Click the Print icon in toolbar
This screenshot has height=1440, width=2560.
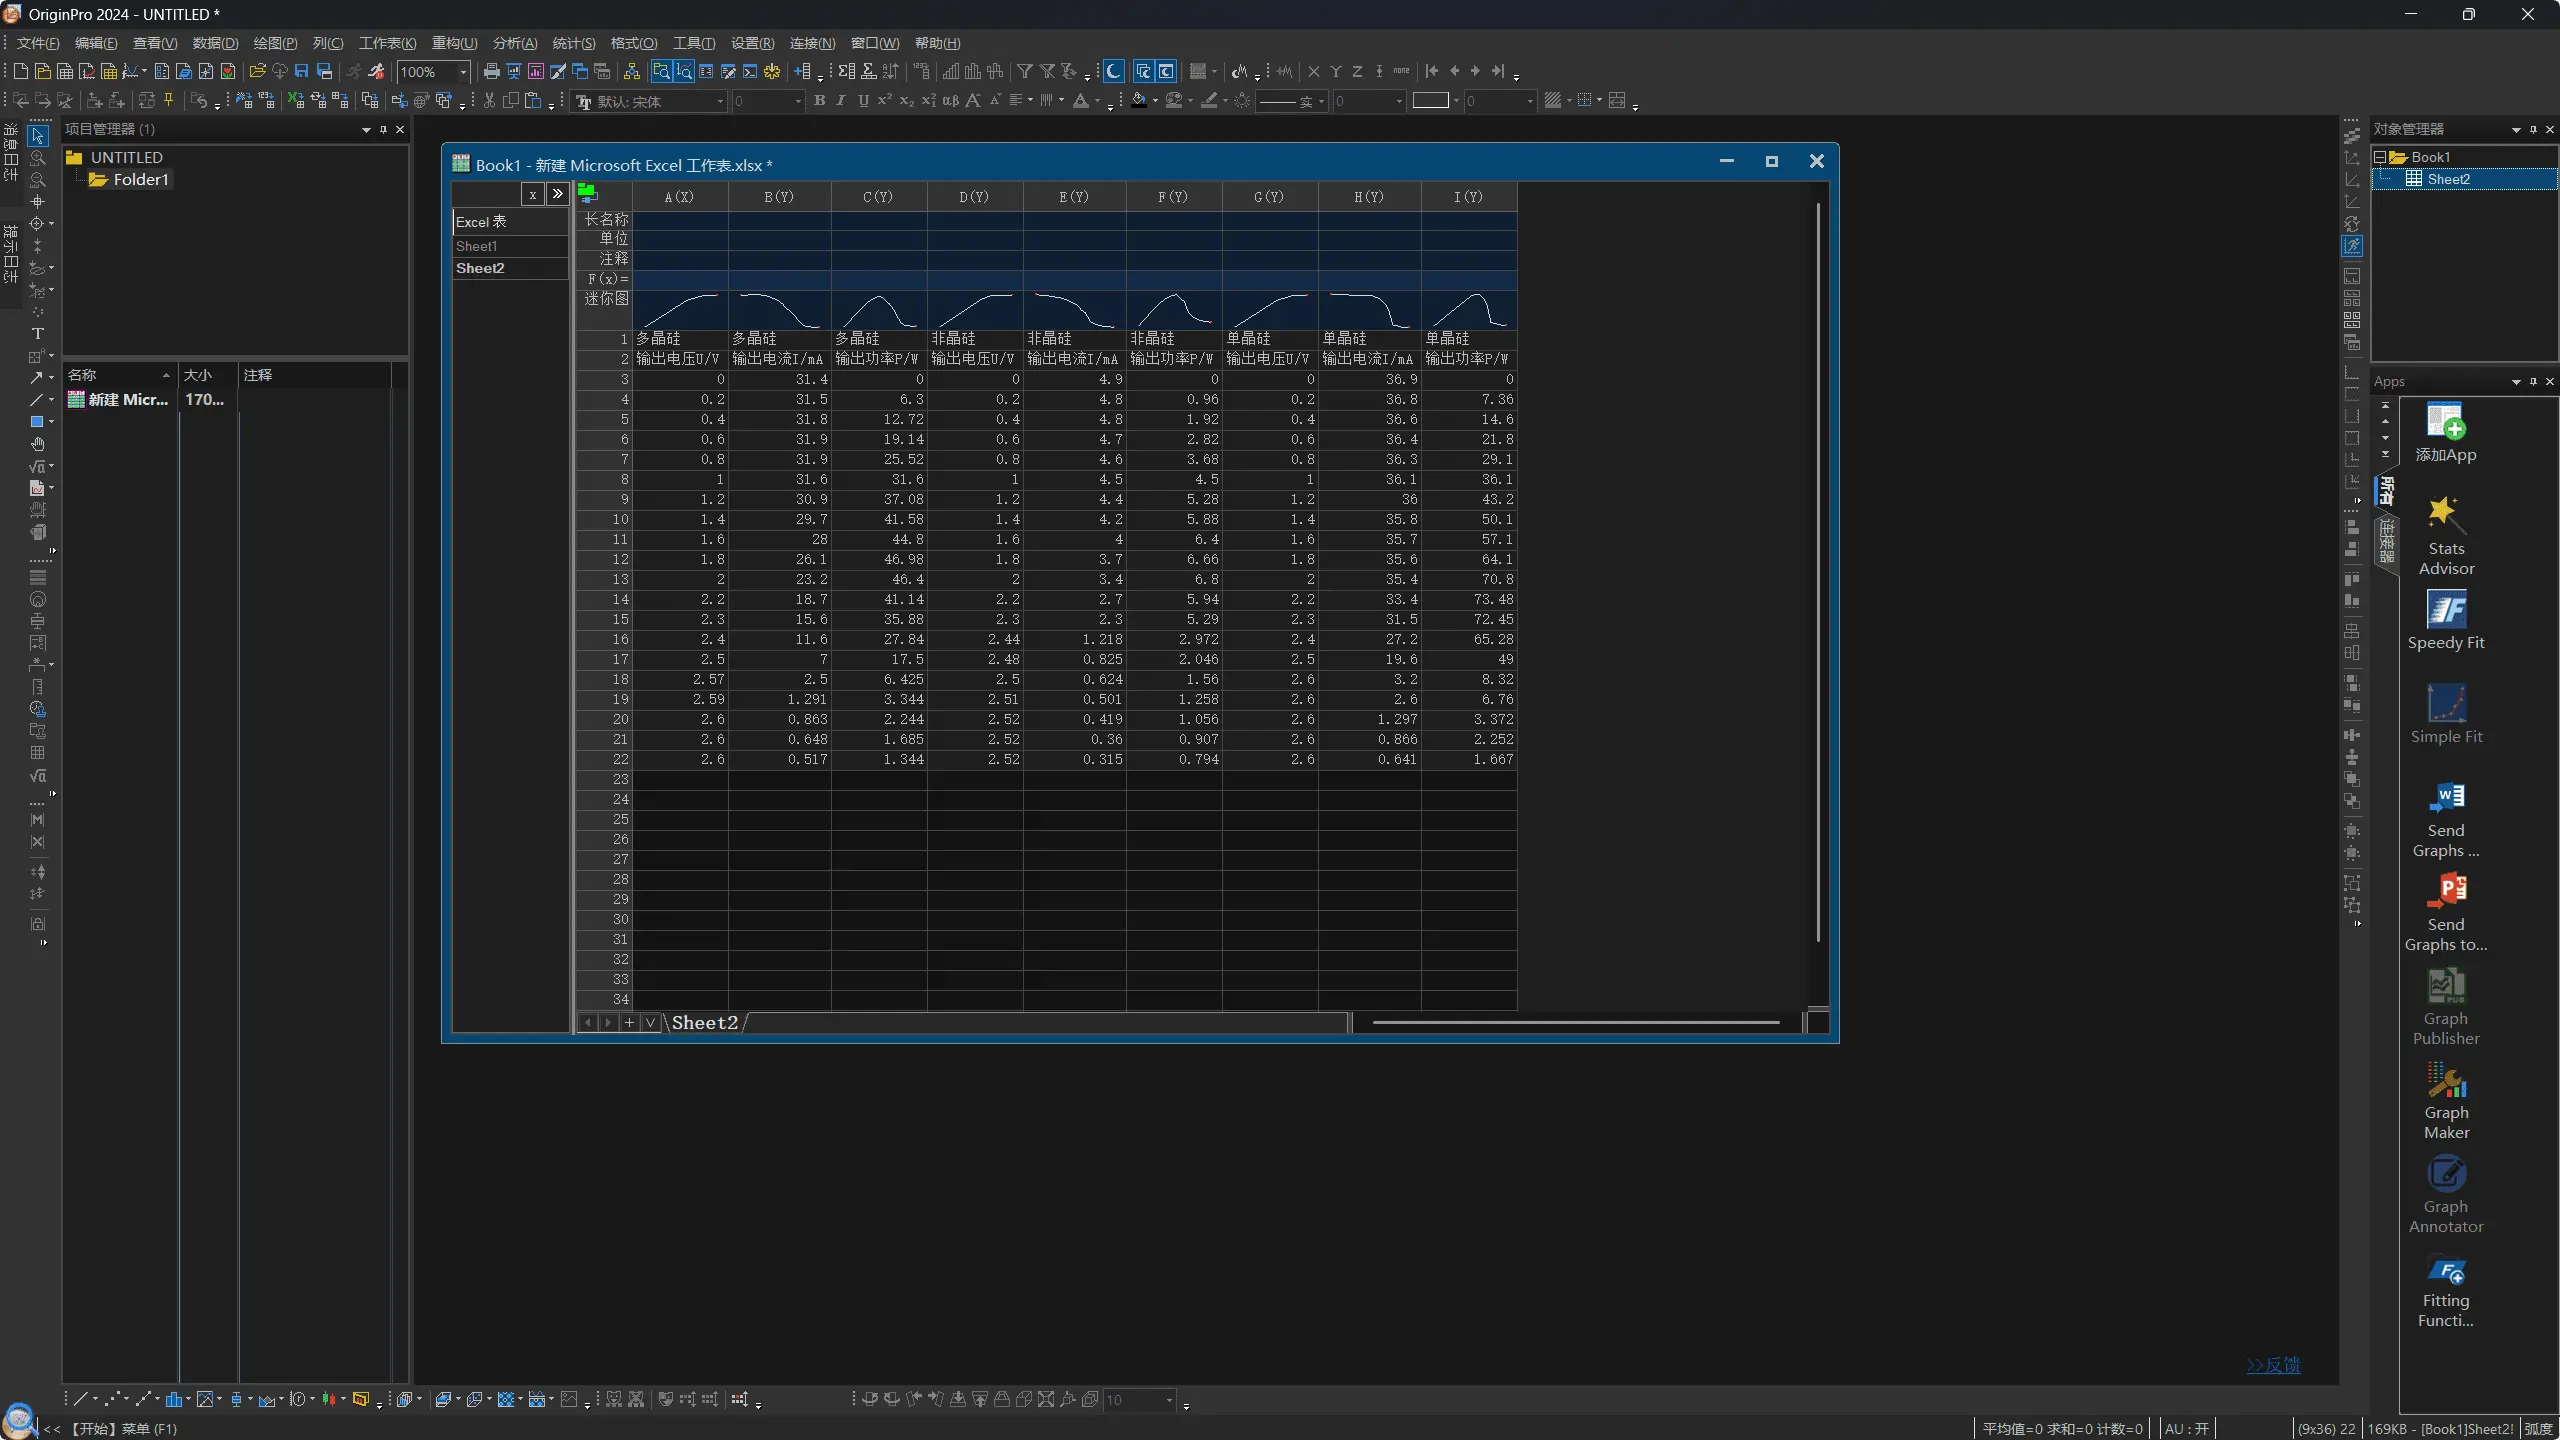pyautogui.click(x=491, y=71)
